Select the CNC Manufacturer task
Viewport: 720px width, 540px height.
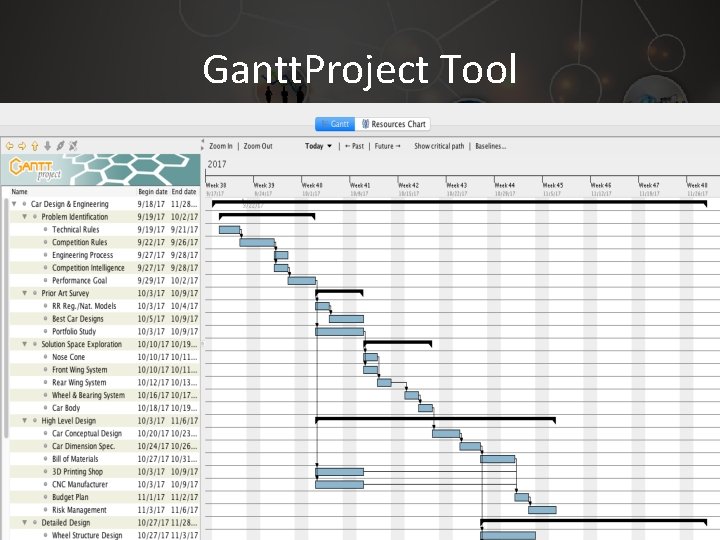[105, 484]
